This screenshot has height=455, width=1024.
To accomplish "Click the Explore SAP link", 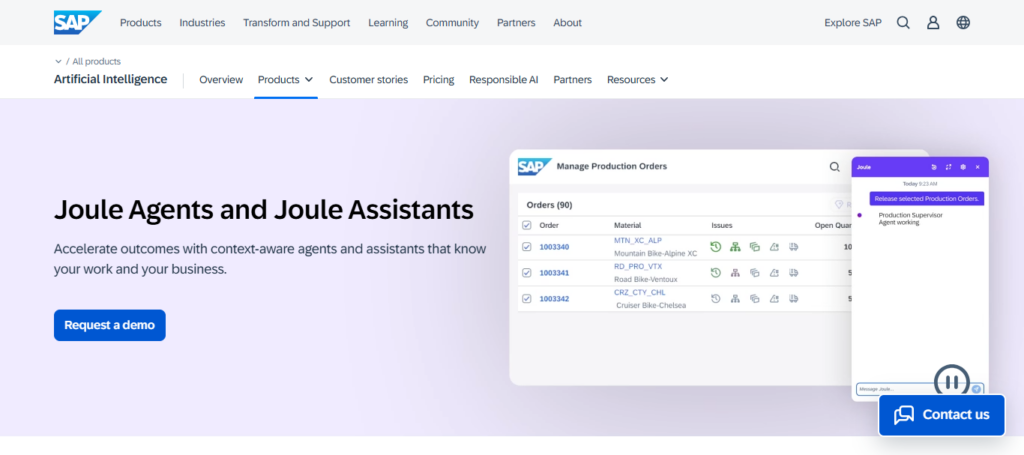I will pos(853,23).
